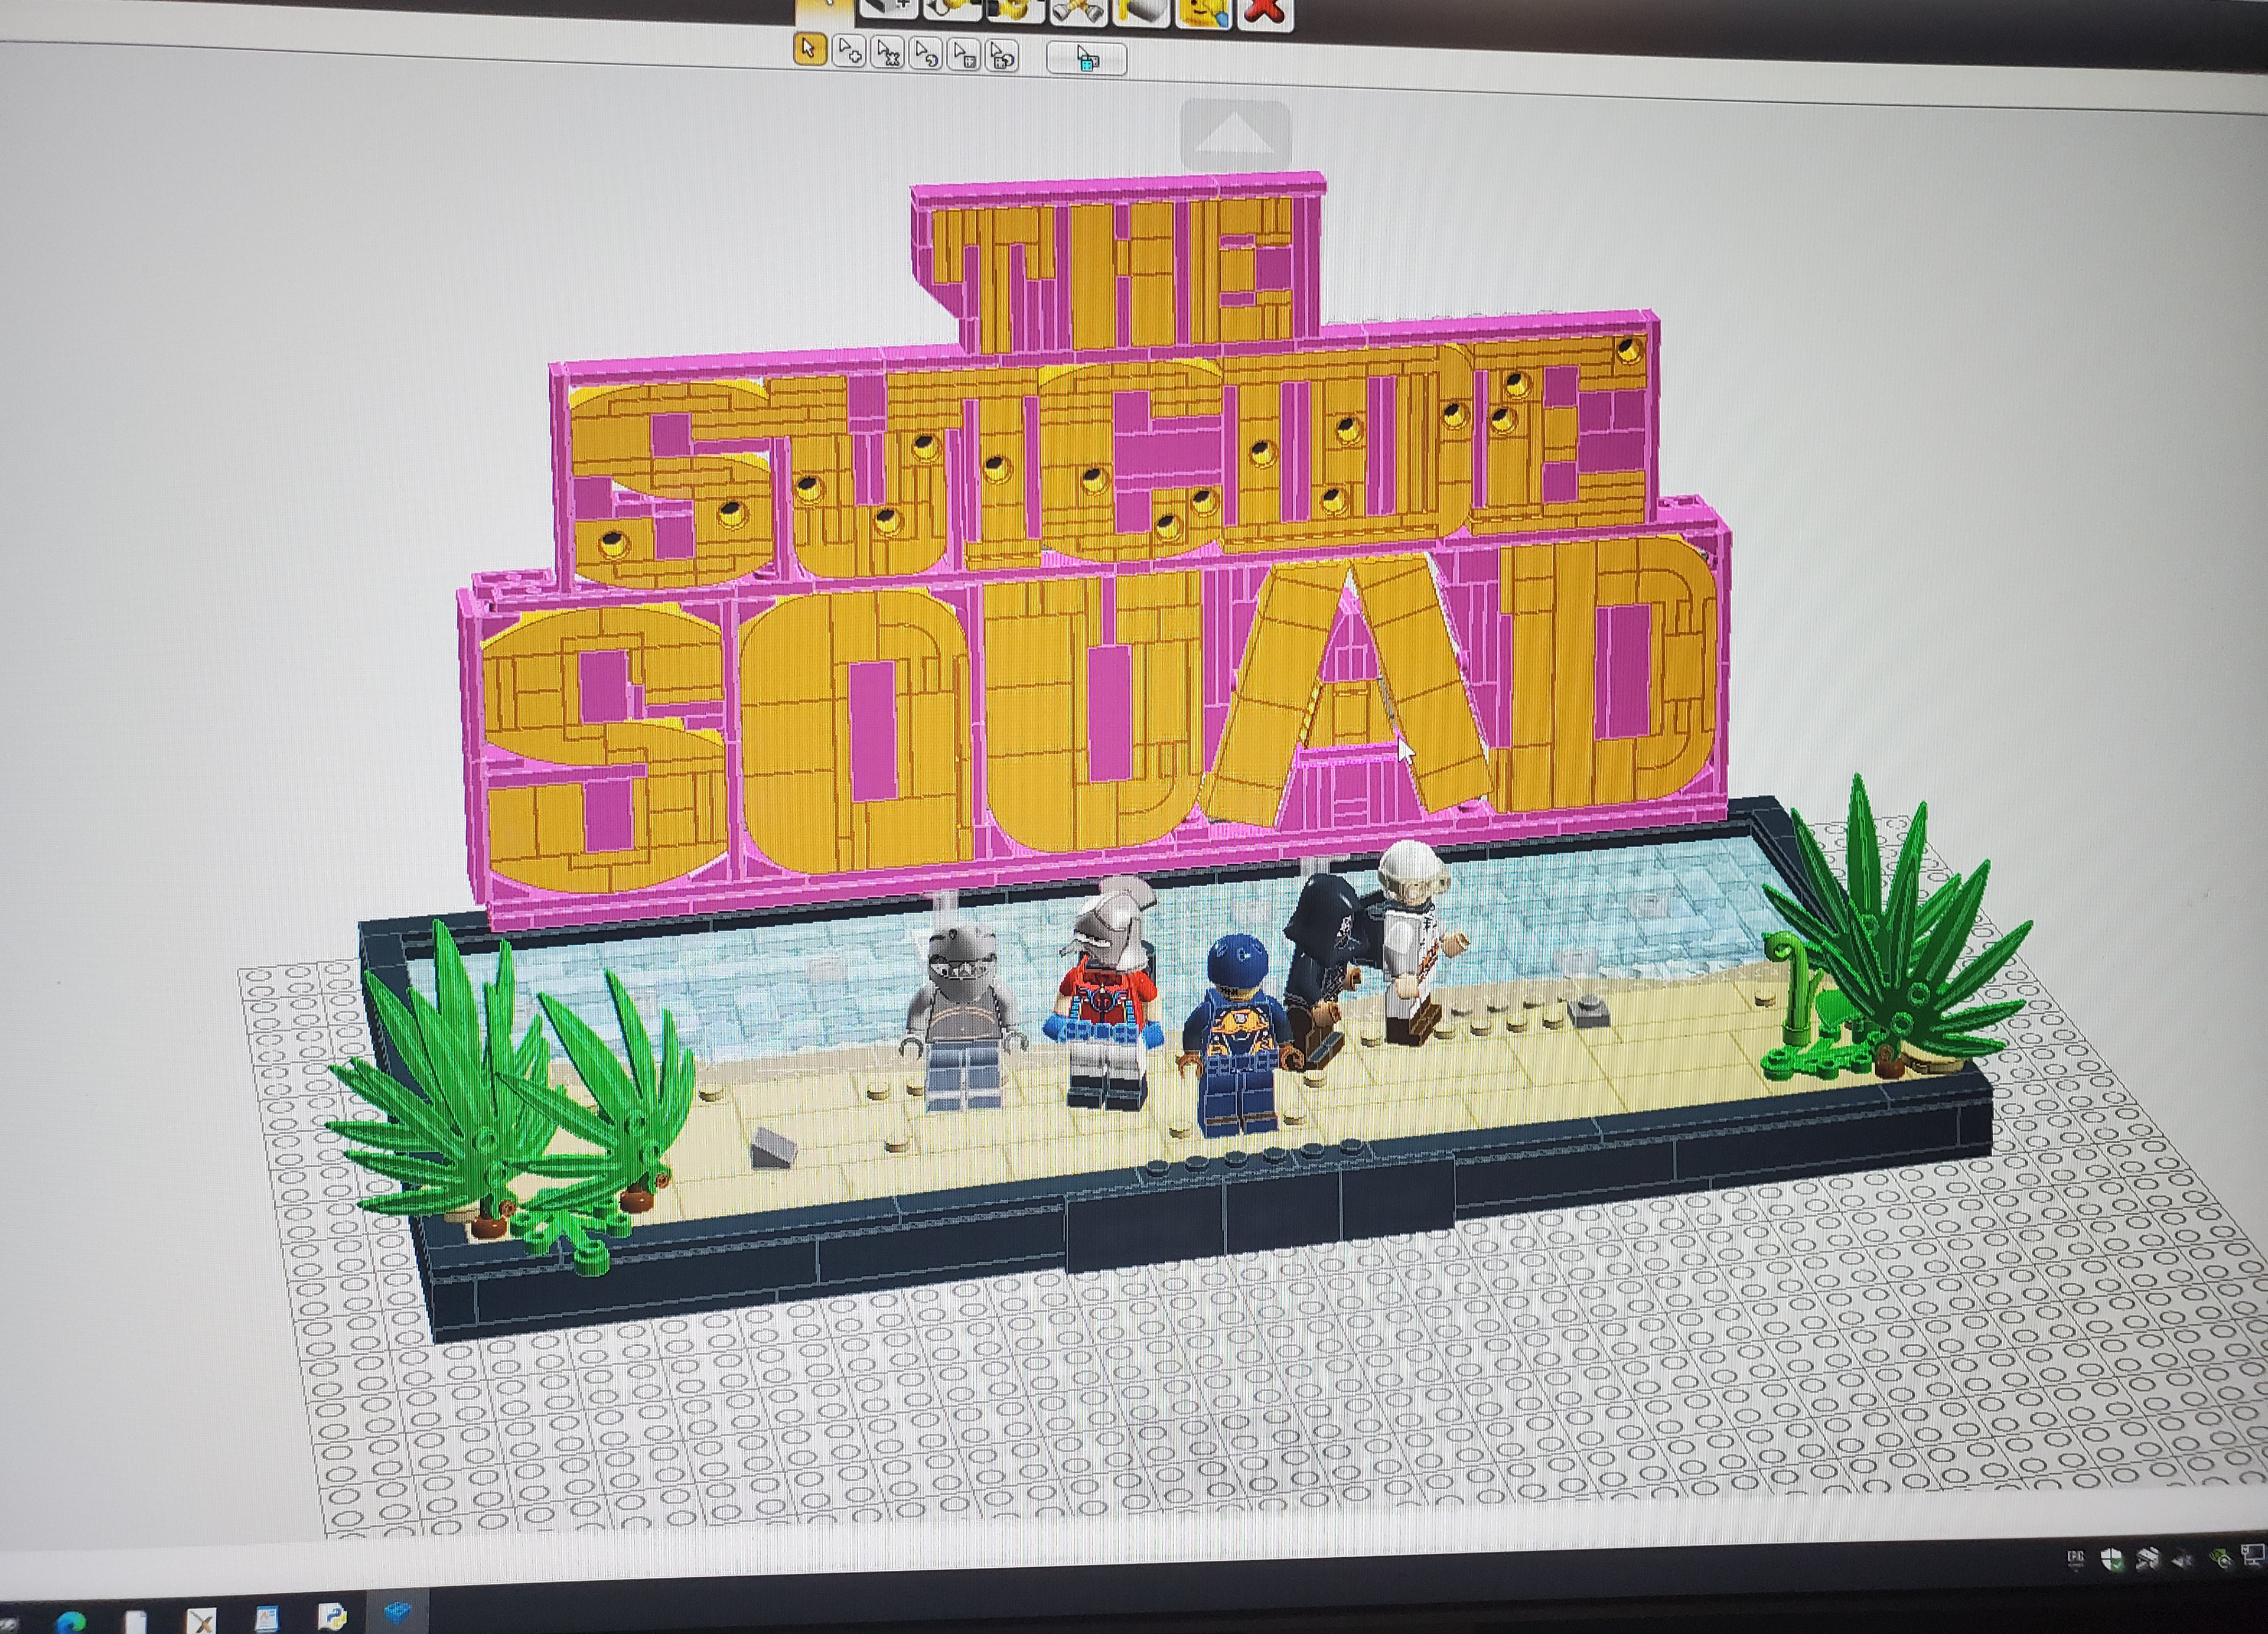
Task: Select the red X Delete tool
Action: click(1266, 15)
